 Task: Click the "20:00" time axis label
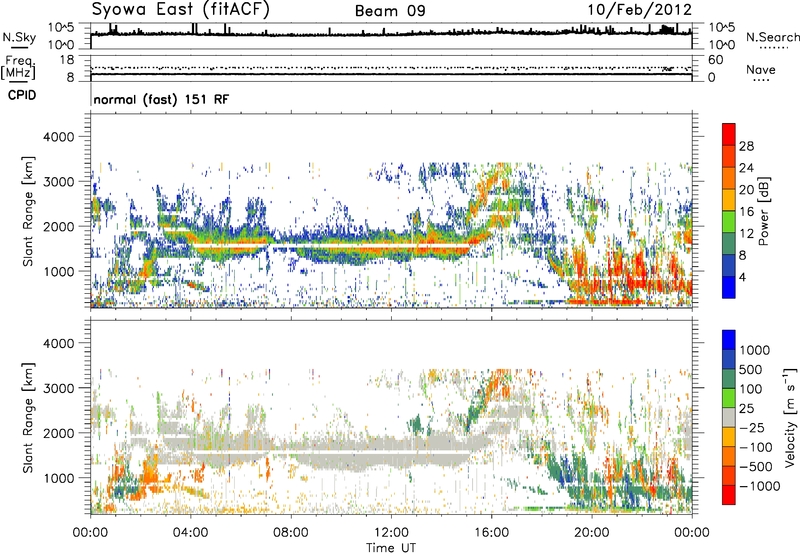click(592, 533)
